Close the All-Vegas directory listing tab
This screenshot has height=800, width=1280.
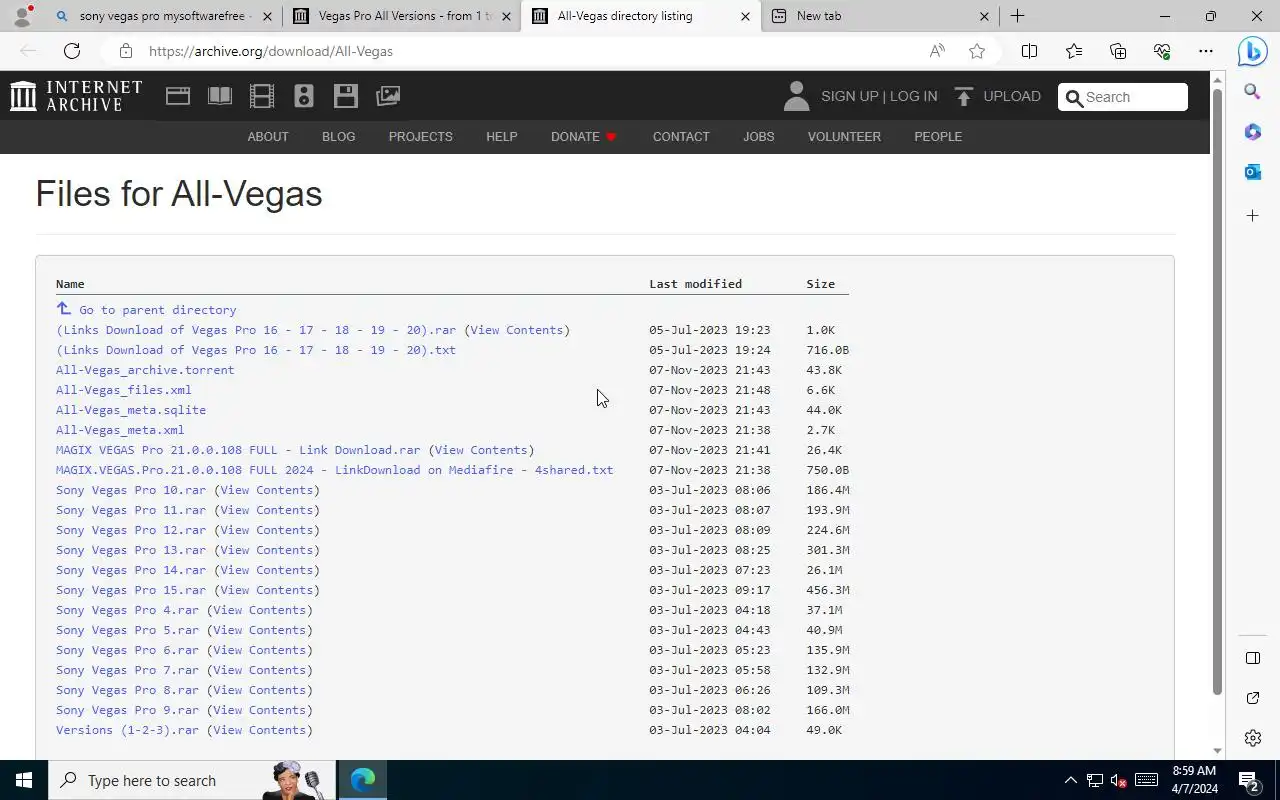pyautogui.click(x=745, y=16)
